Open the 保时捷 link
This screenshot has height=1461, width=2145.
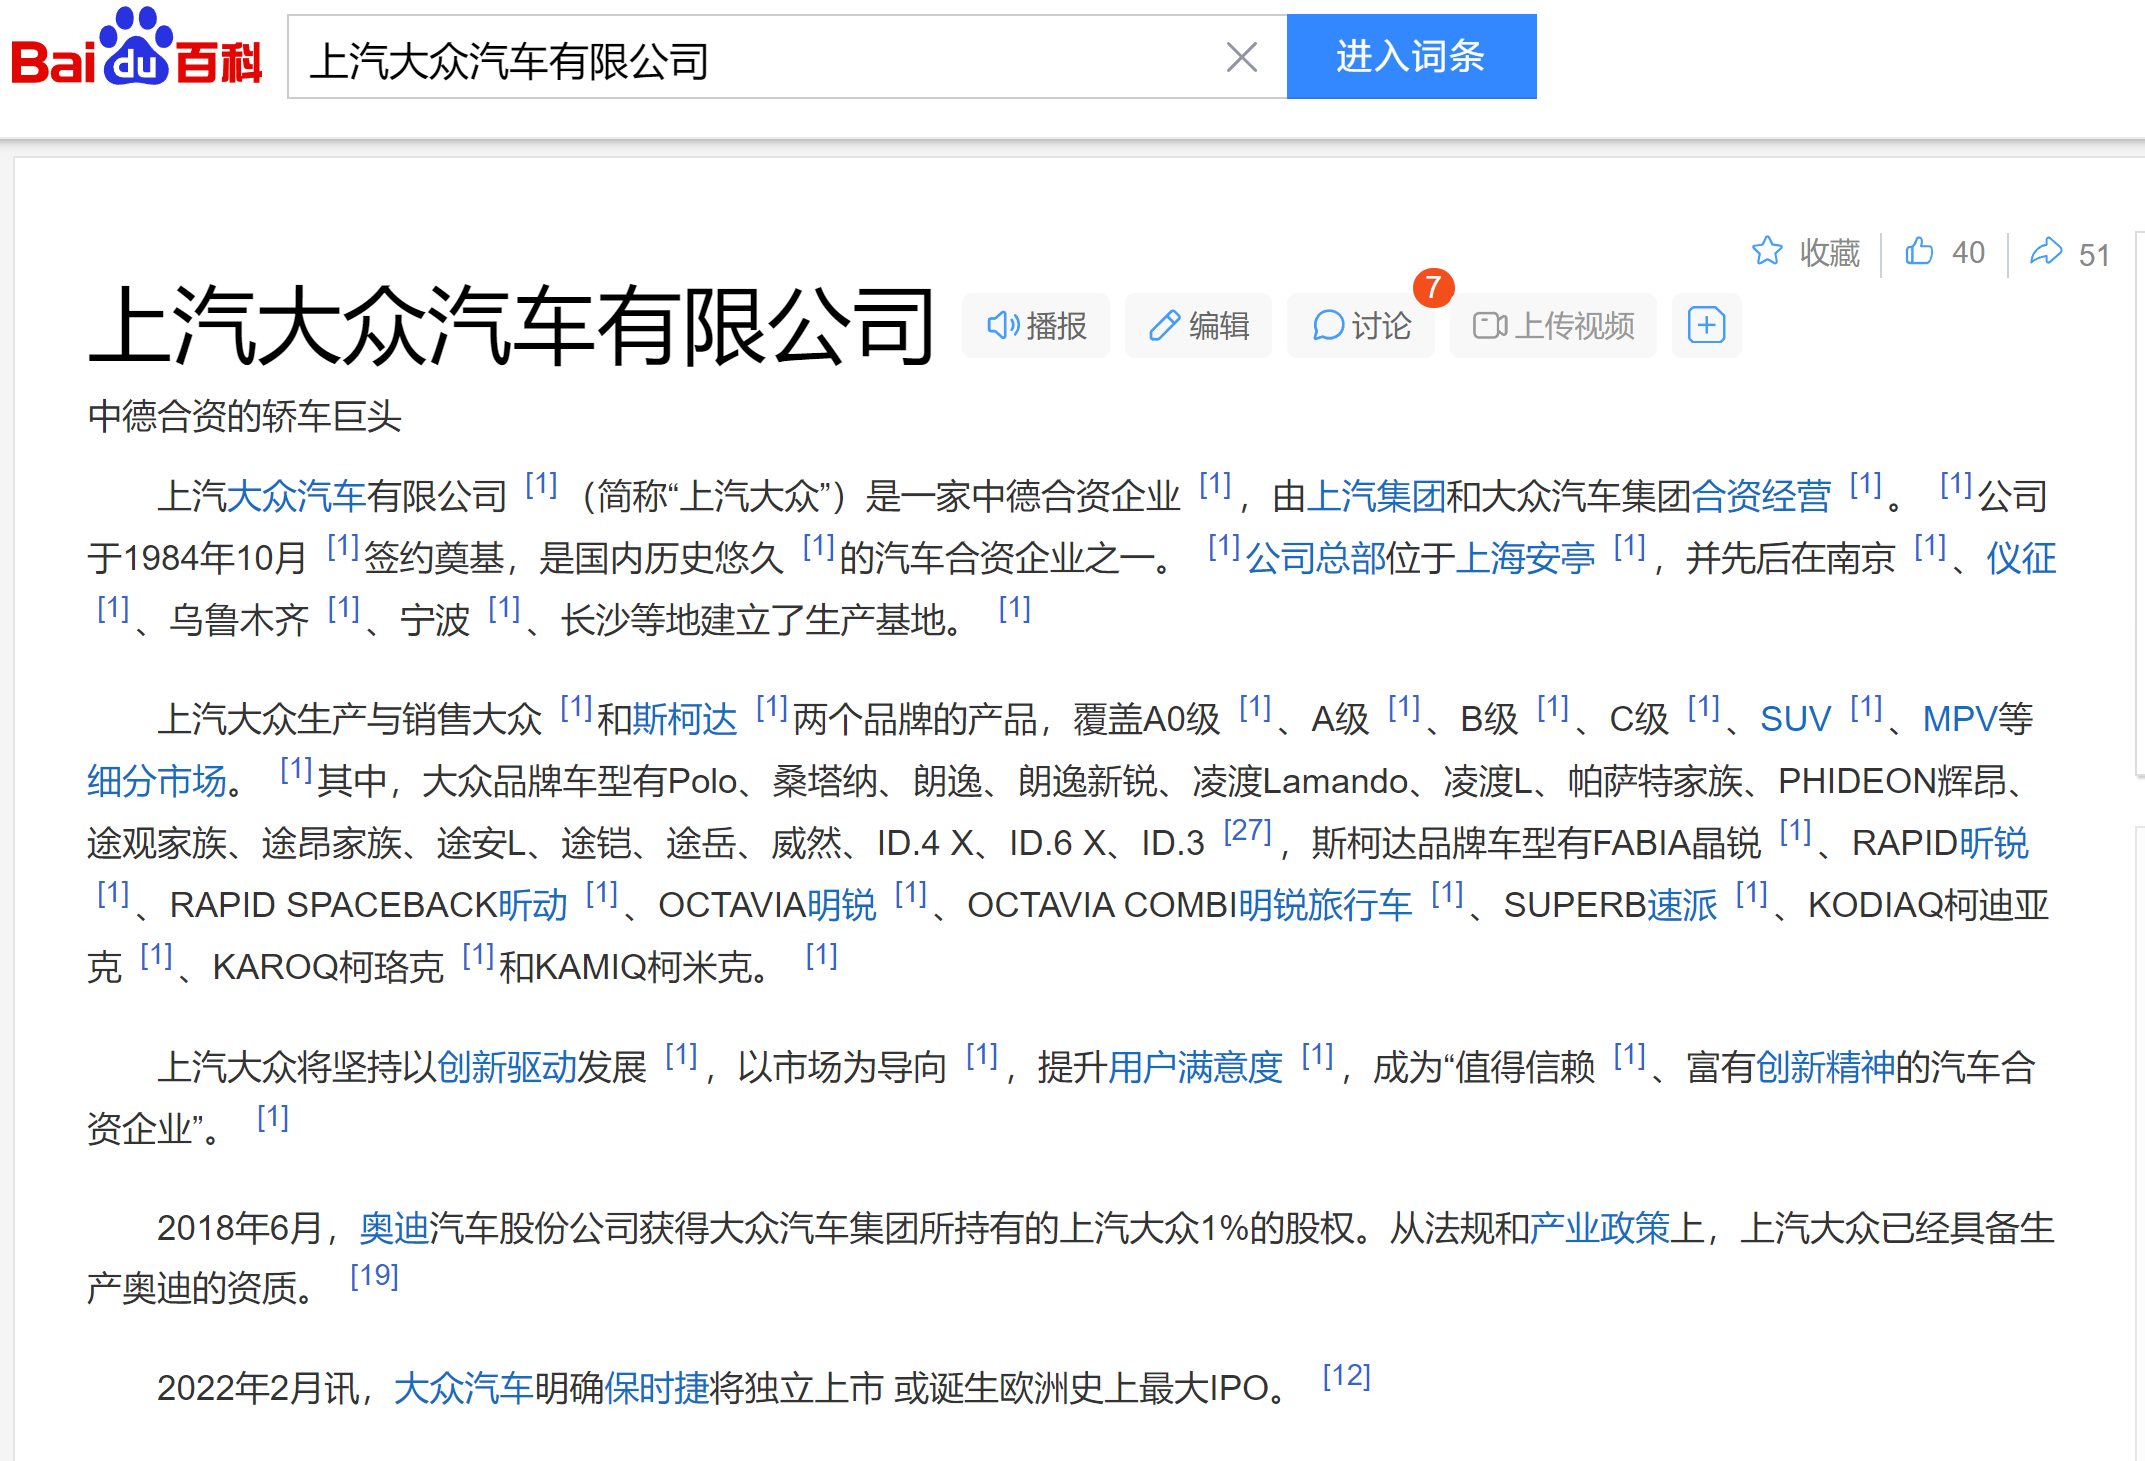(x=657, y=1388)
